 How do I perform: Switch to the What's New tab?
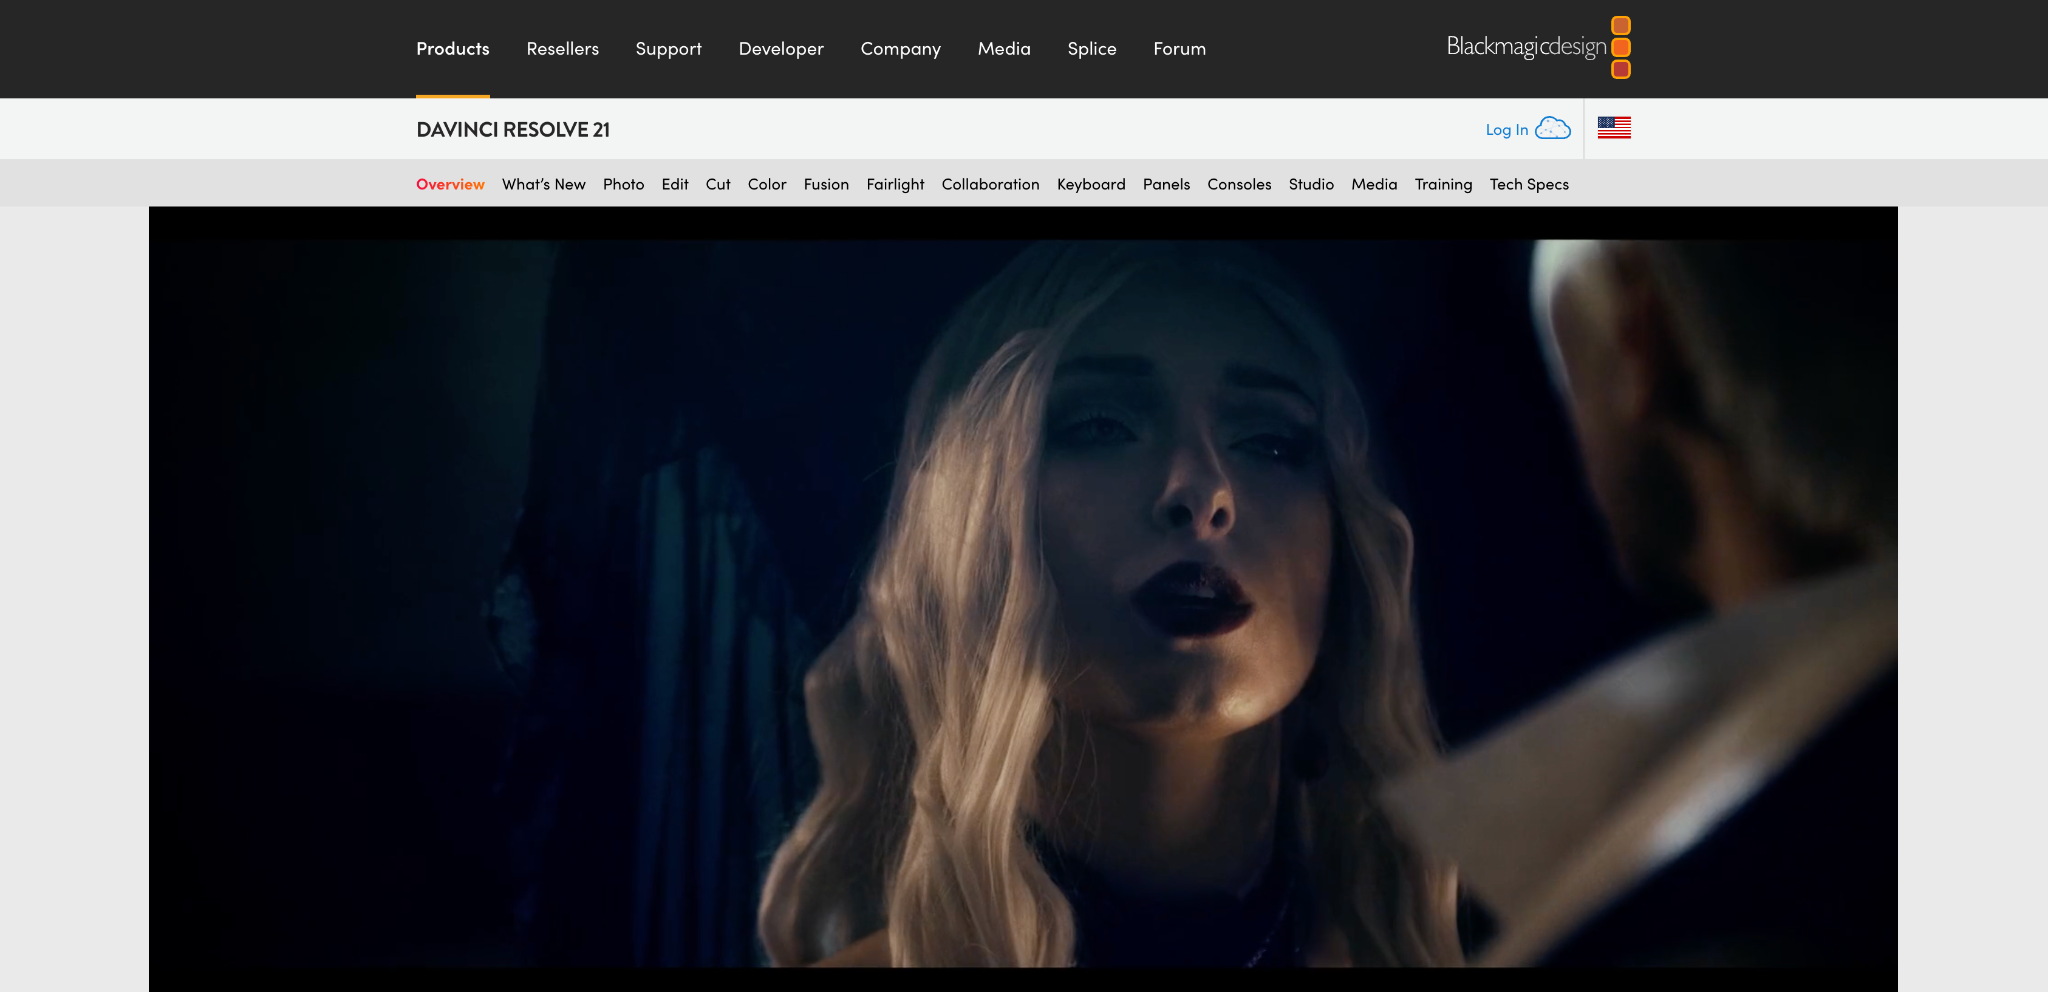pyautogui.click(x=544, y=184)
